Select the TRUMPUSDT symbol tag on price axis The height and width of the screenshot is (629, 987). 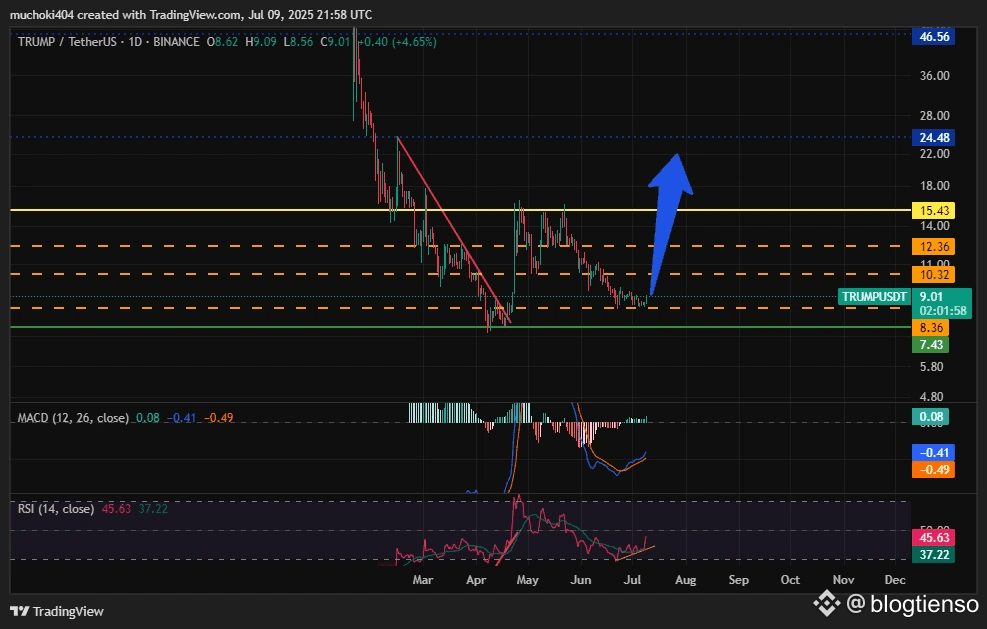(x=874, y=297)
